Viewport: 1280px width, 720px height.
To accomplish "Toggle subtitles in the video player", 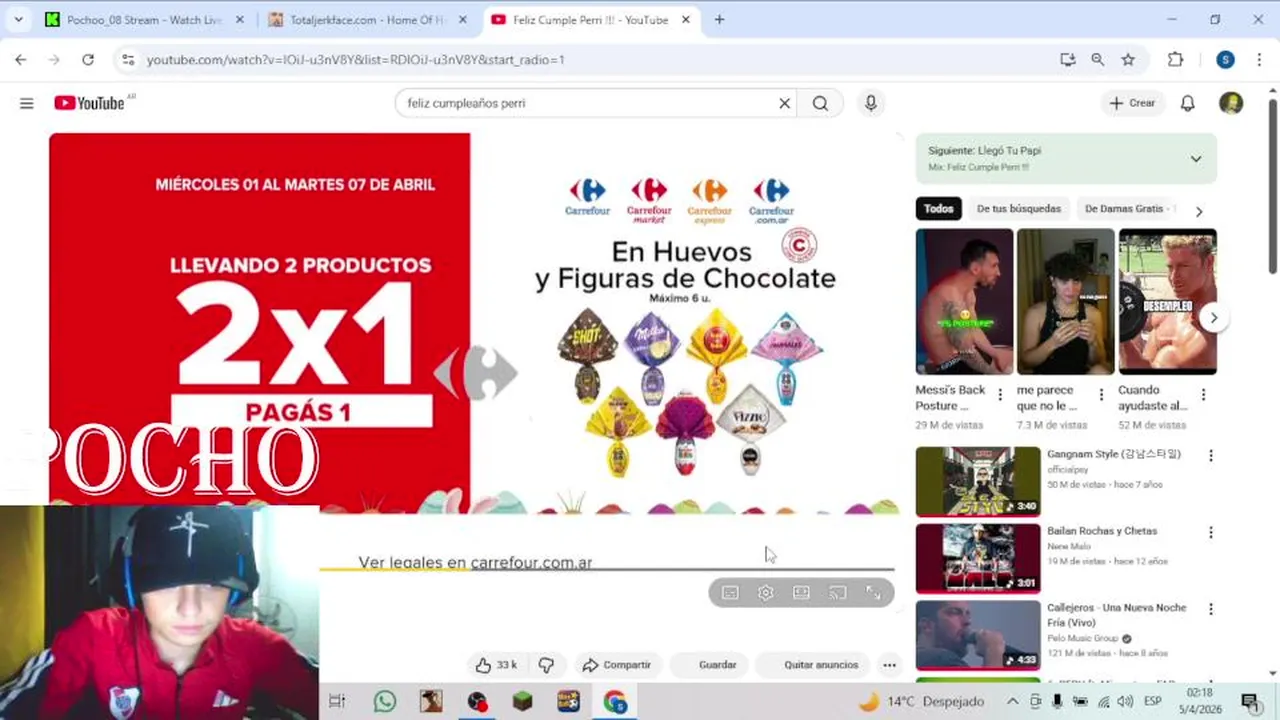I will point(730,593).
